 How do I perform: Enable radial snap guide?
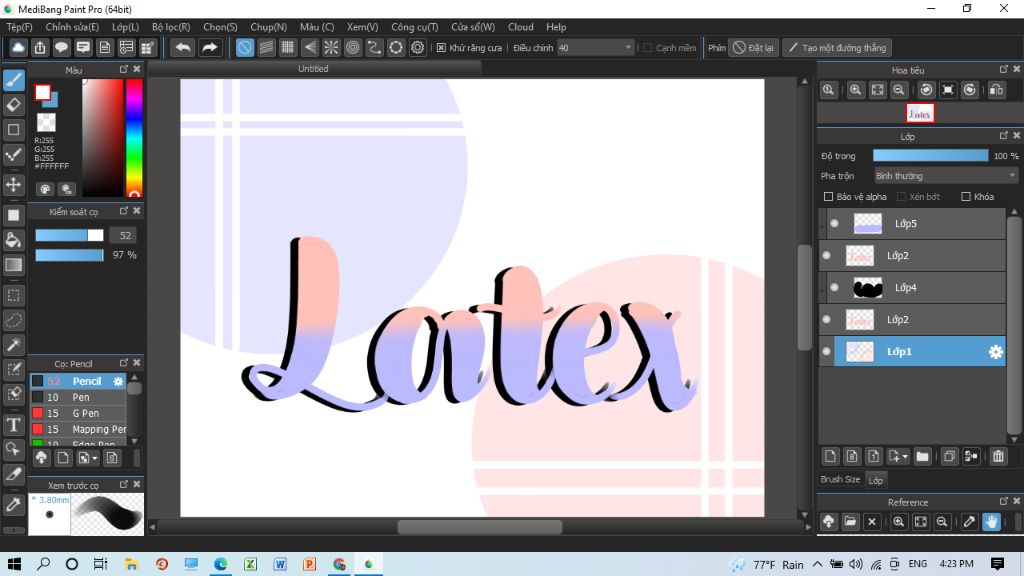point(331,48)
